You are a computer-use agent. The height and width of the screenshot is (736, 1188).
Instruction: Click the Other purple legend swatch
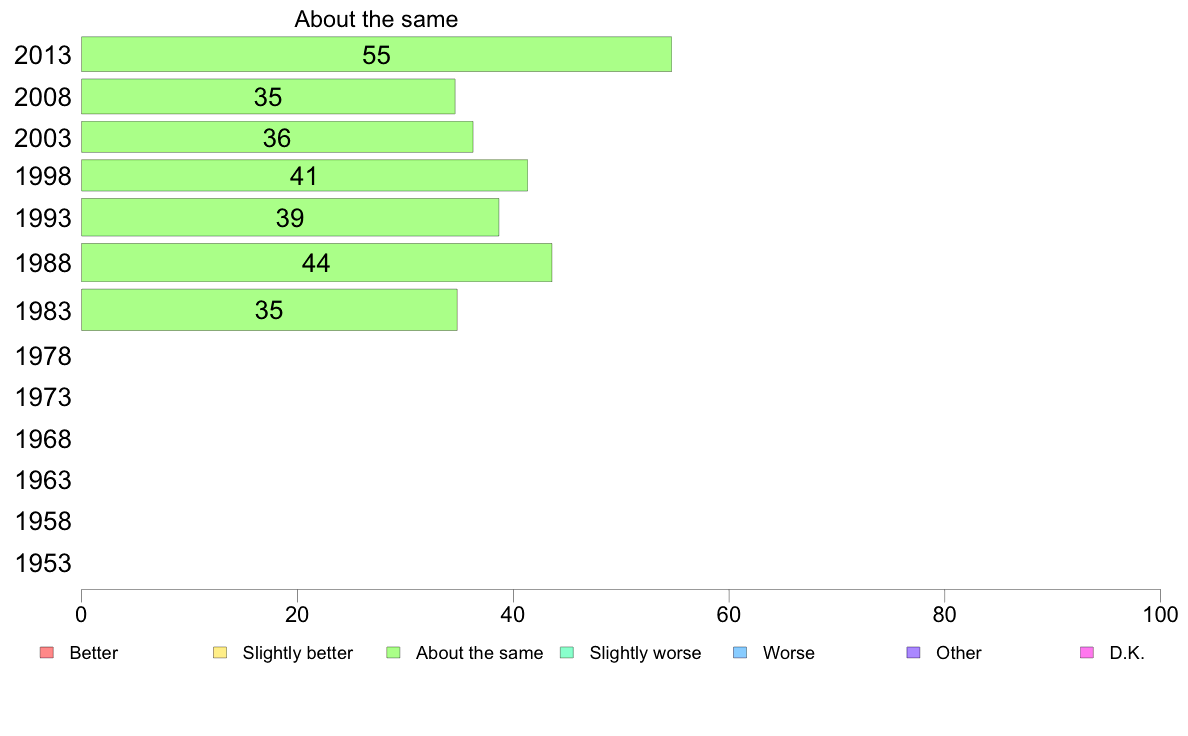(914, 653)
